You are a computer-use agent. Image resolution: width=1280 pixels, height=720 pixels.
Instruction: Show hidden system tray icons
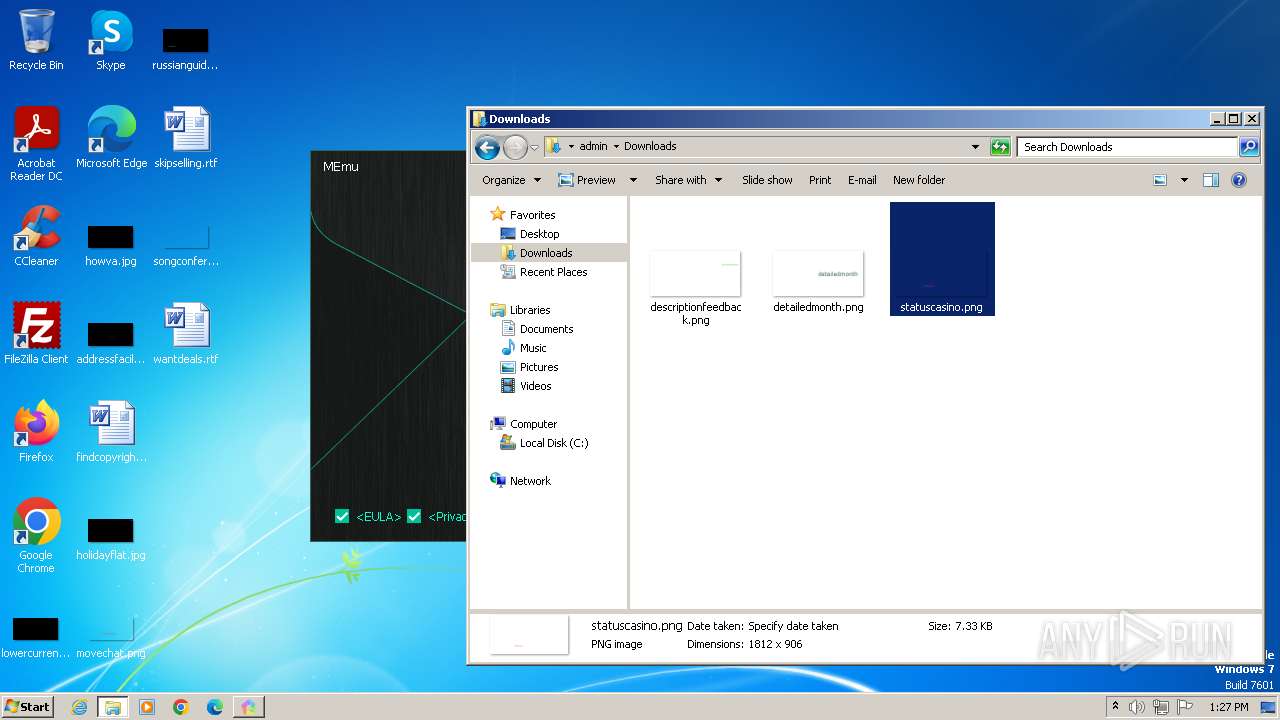[x=1115, y=707]
